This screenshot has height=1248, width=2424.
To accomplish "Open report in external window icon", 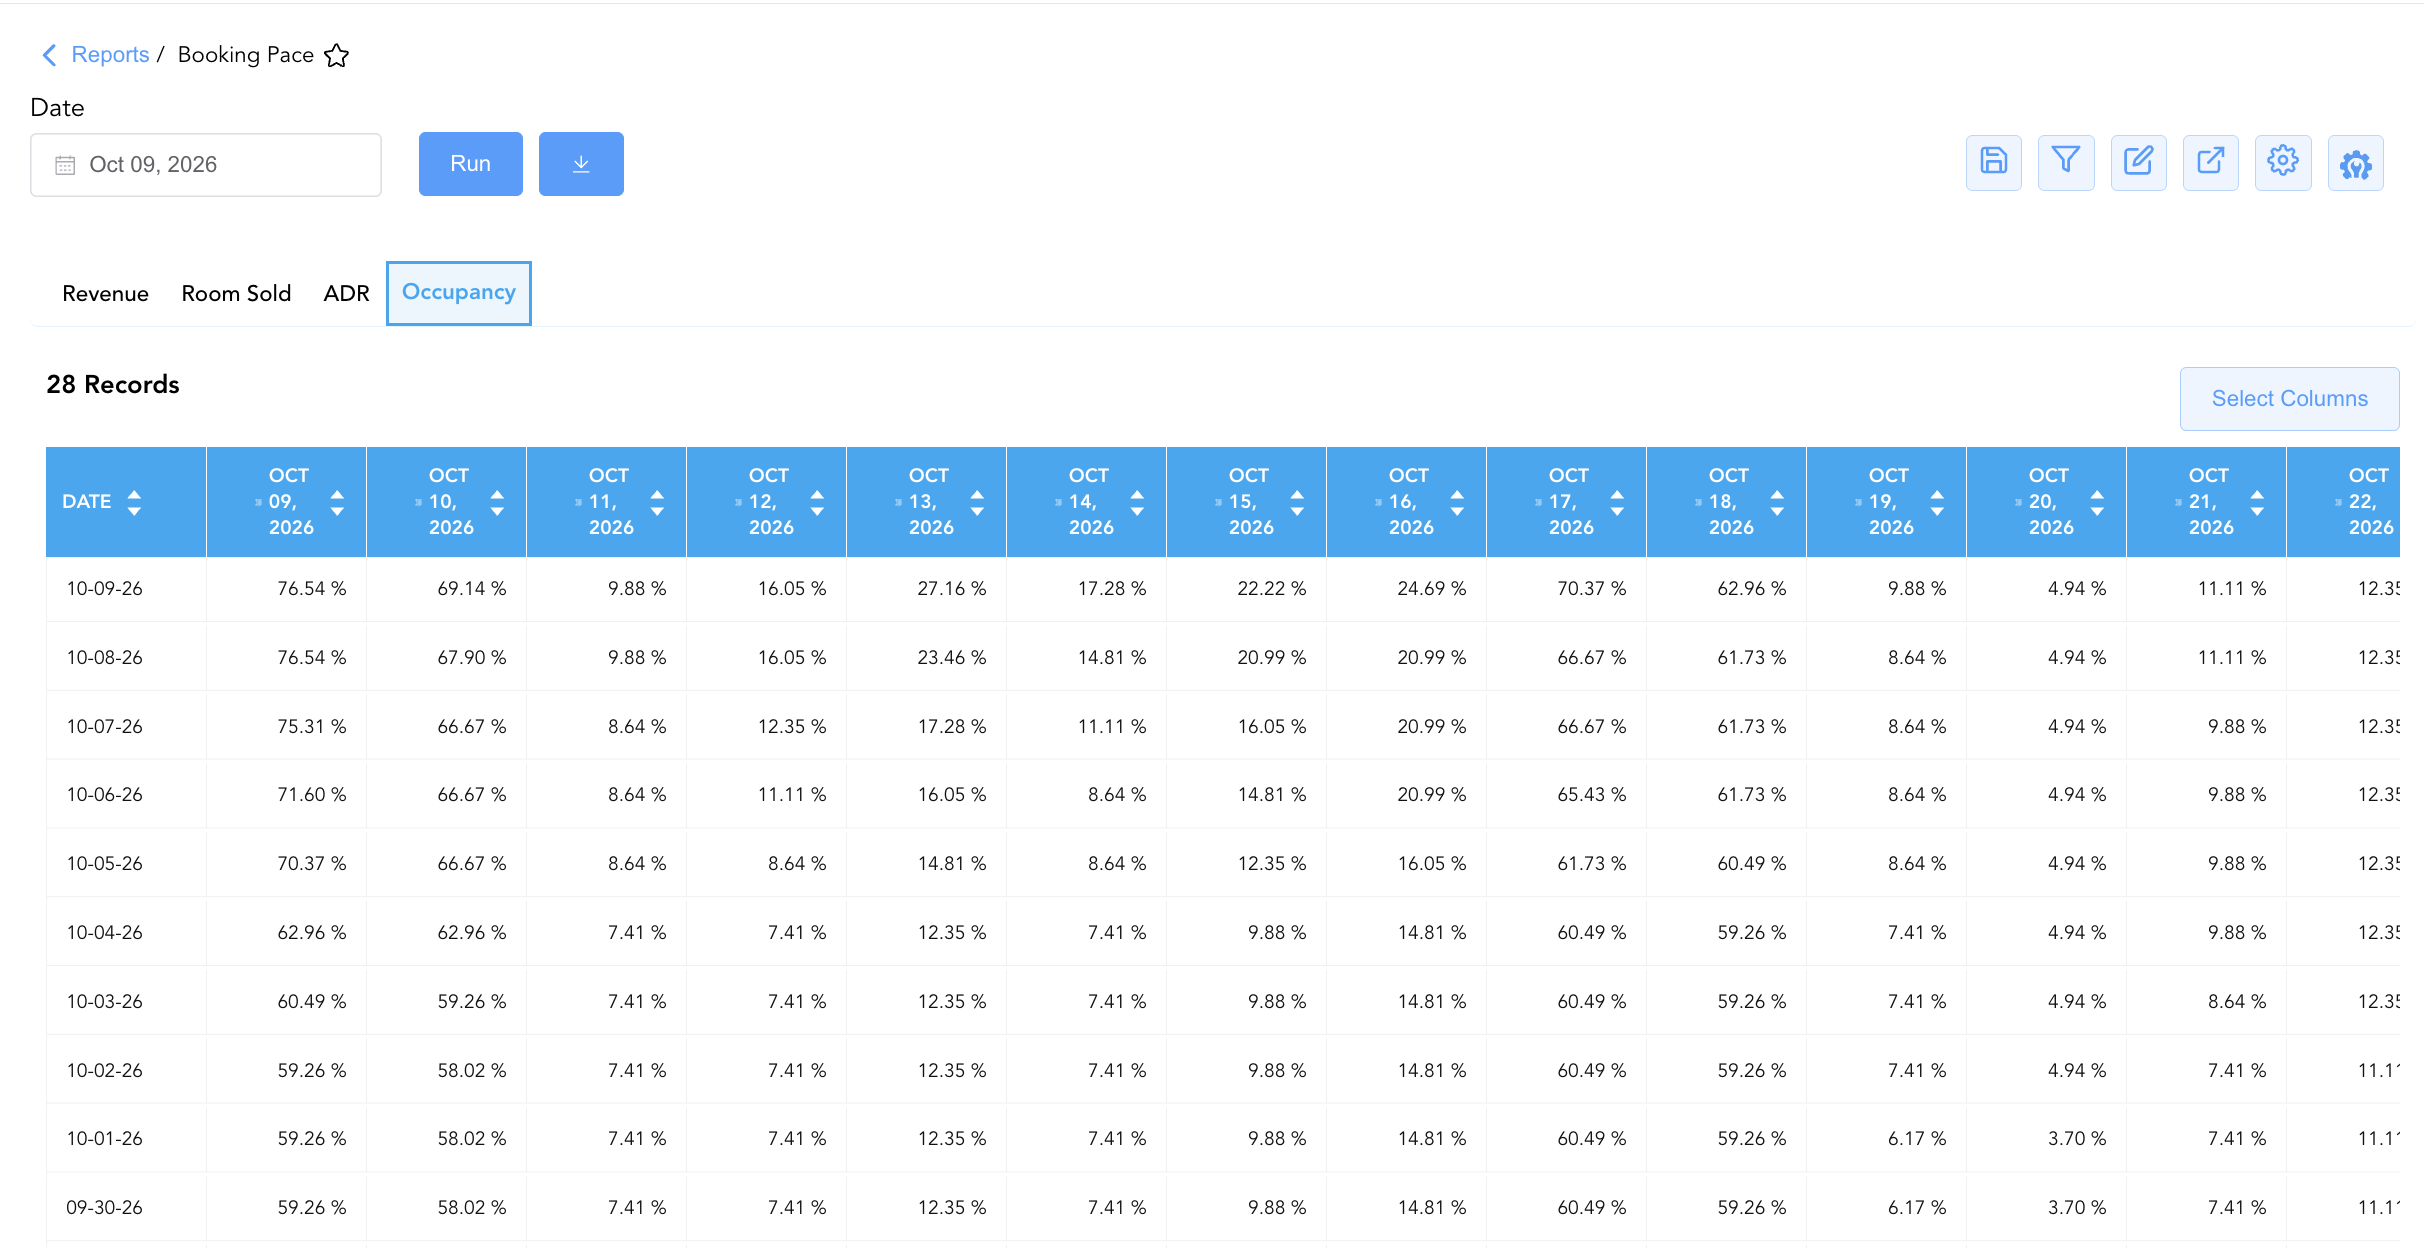I will (2210, 162).
